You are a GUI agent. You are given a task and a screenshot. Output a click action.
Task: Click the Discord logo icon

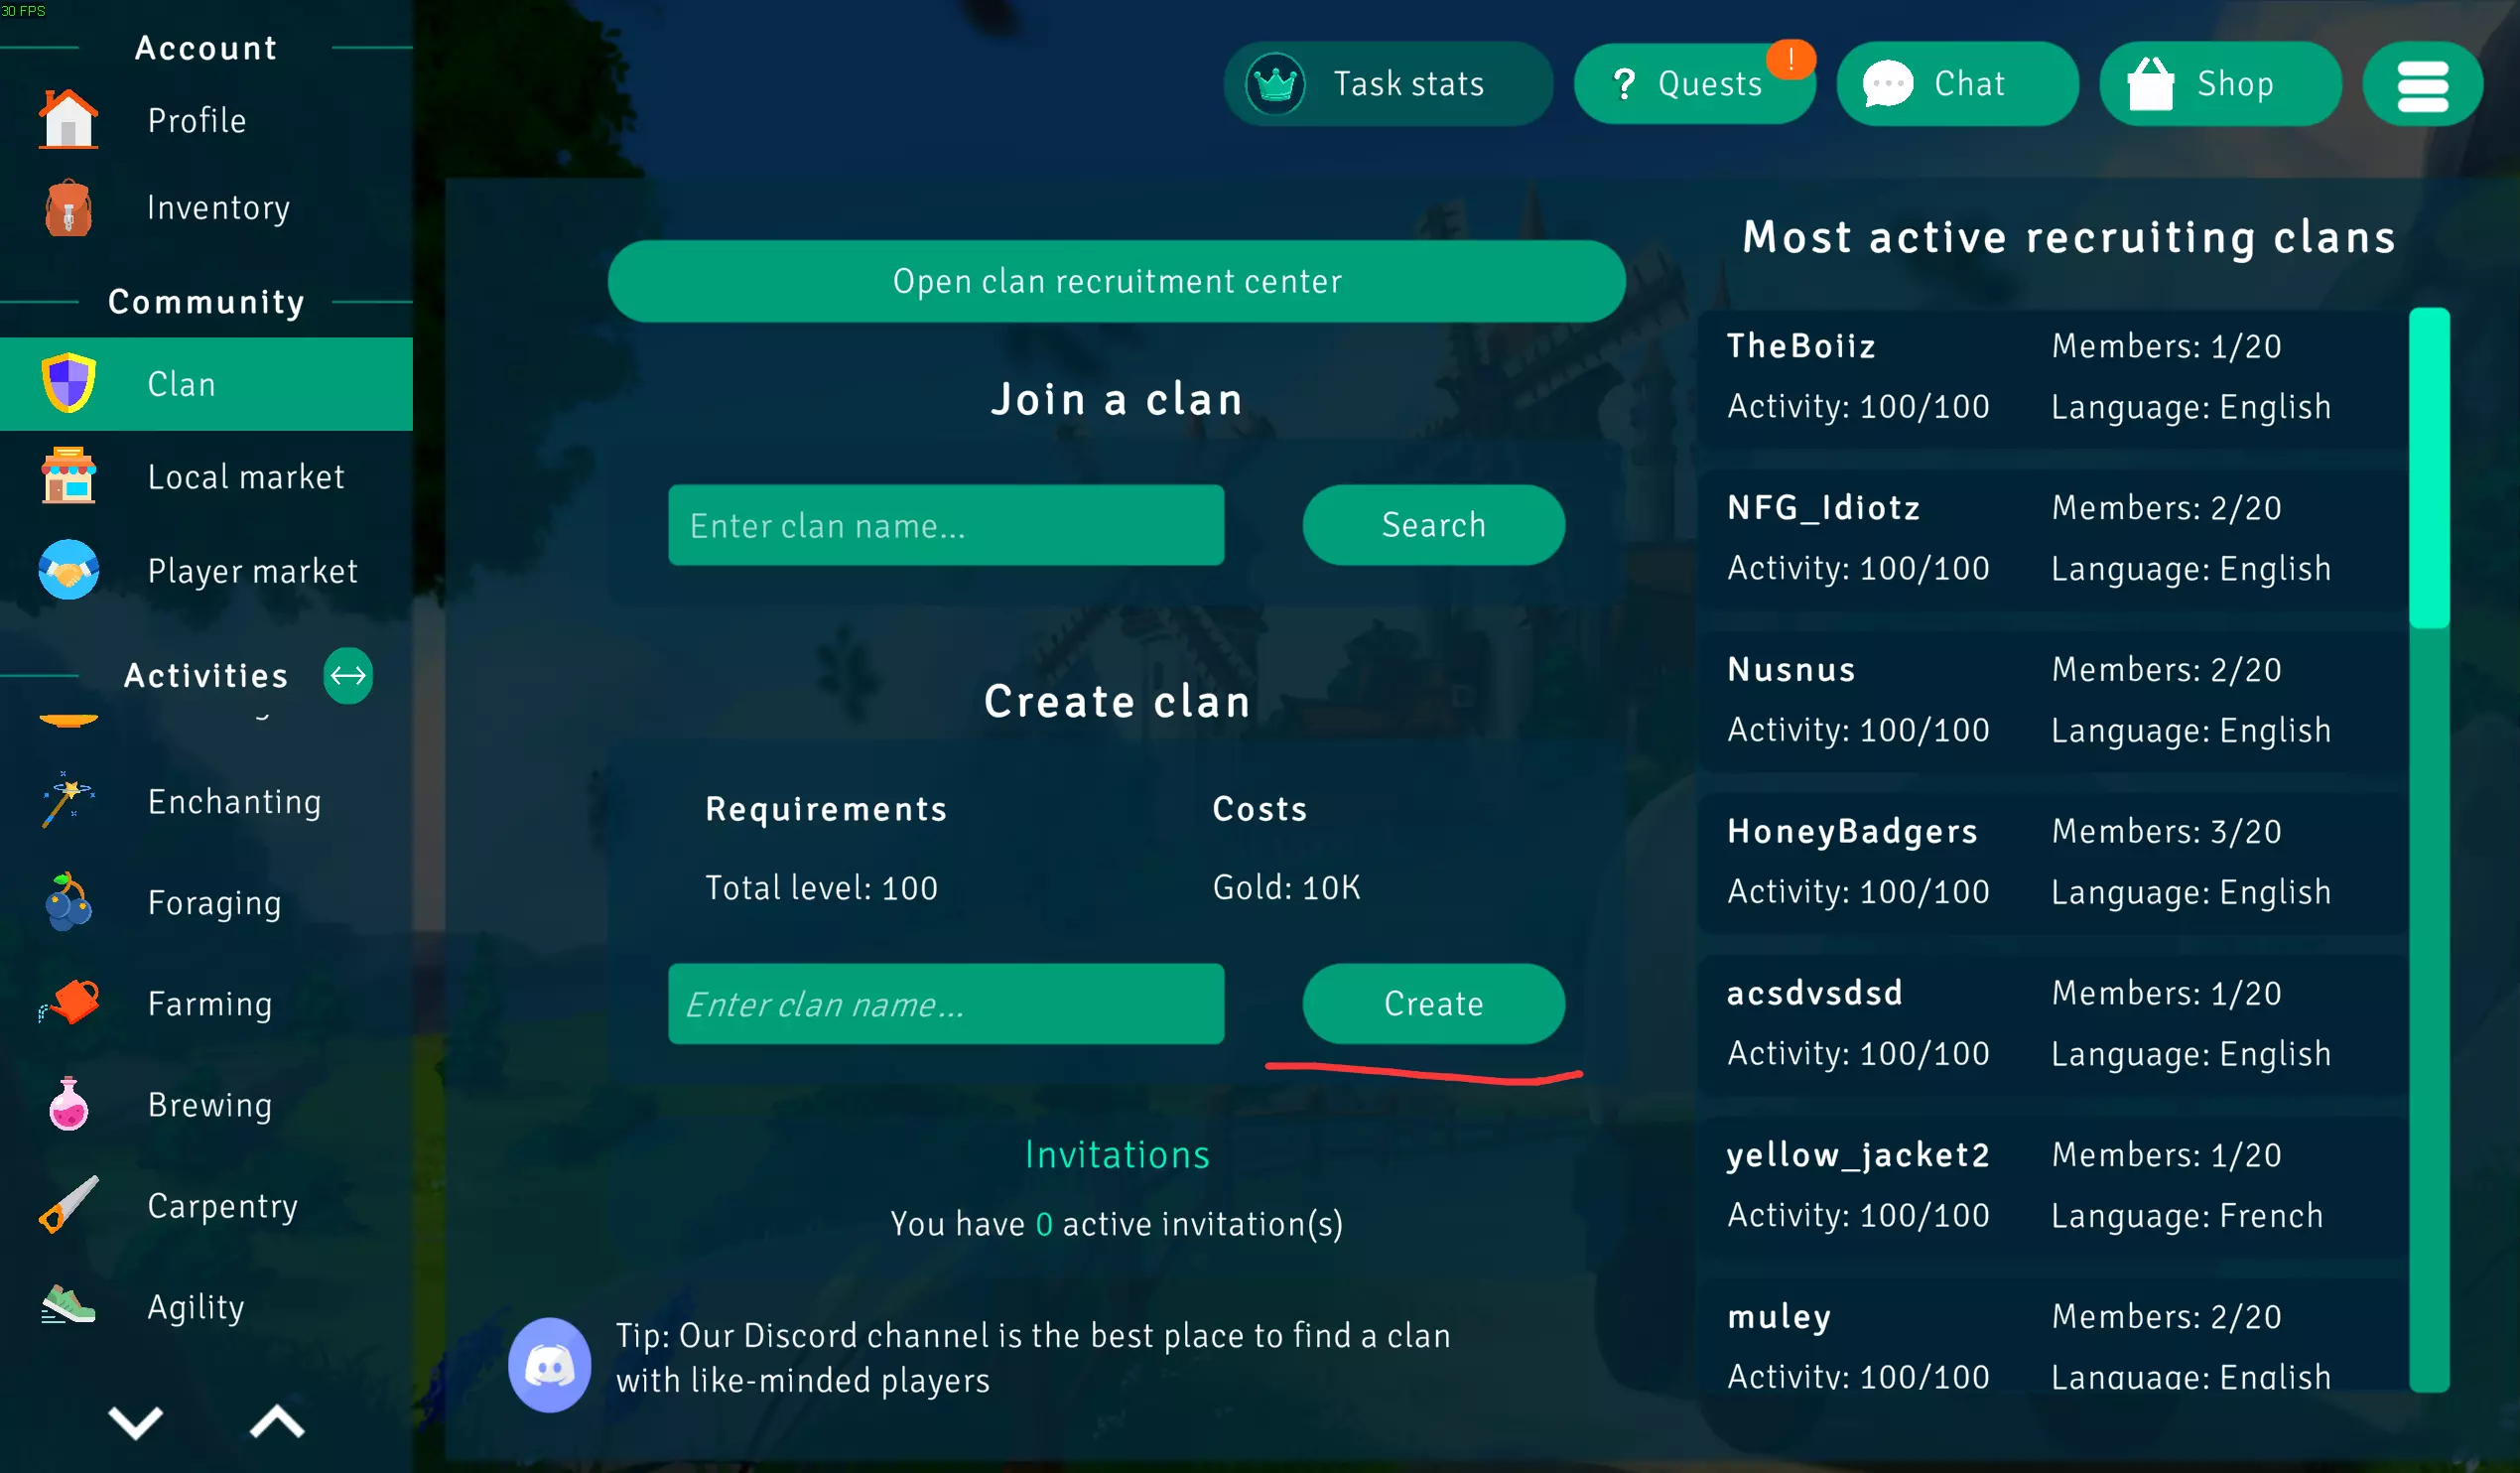549,1364
